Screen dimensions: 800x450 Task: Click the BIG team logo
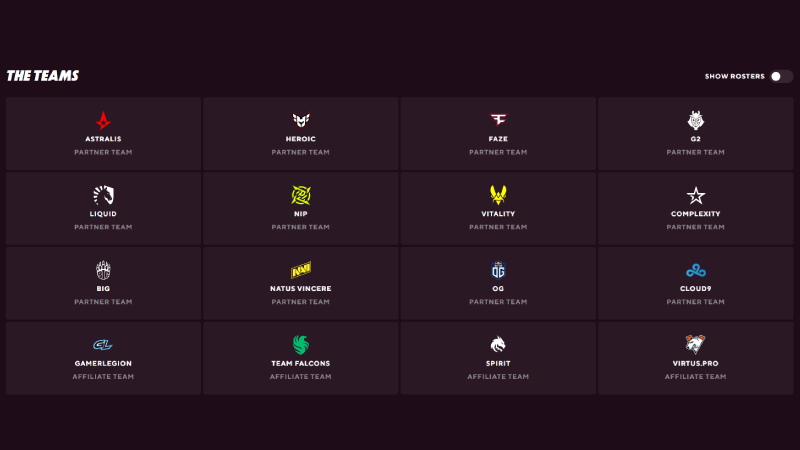103,270
